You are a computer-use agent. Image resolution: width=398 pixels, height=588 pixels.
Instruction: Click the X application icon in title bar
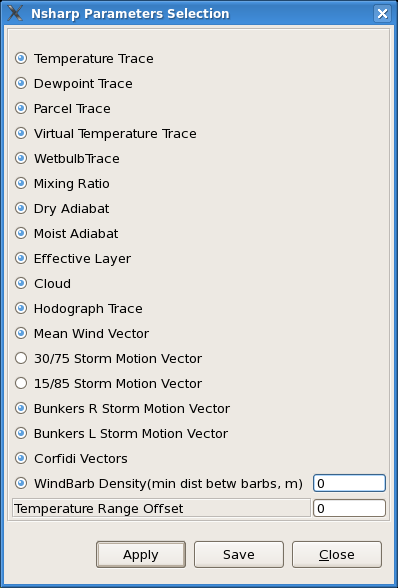click(15, 13)
